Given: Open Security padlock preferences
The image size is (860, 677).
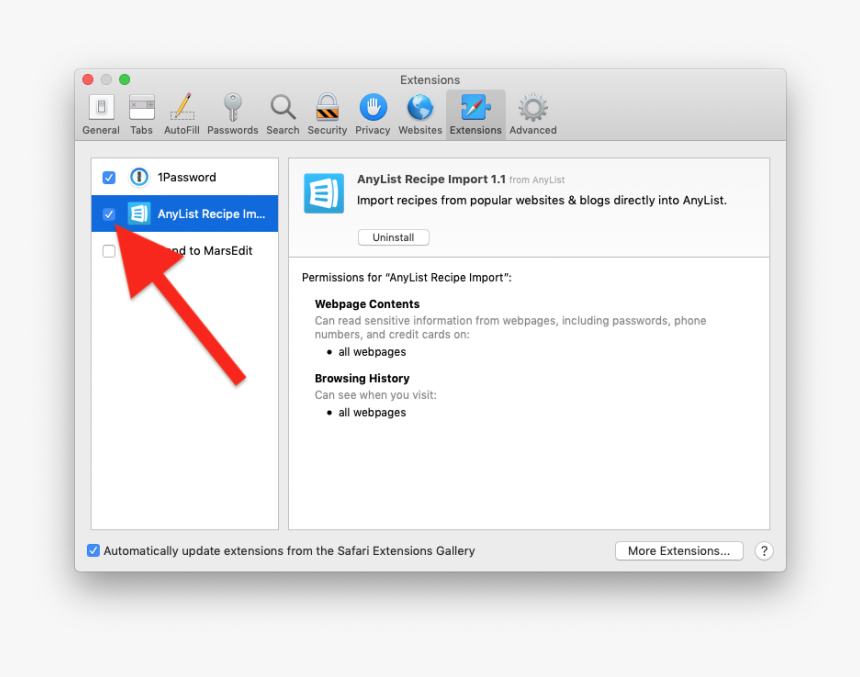Looking at the screenshot, I should (327, 114).
